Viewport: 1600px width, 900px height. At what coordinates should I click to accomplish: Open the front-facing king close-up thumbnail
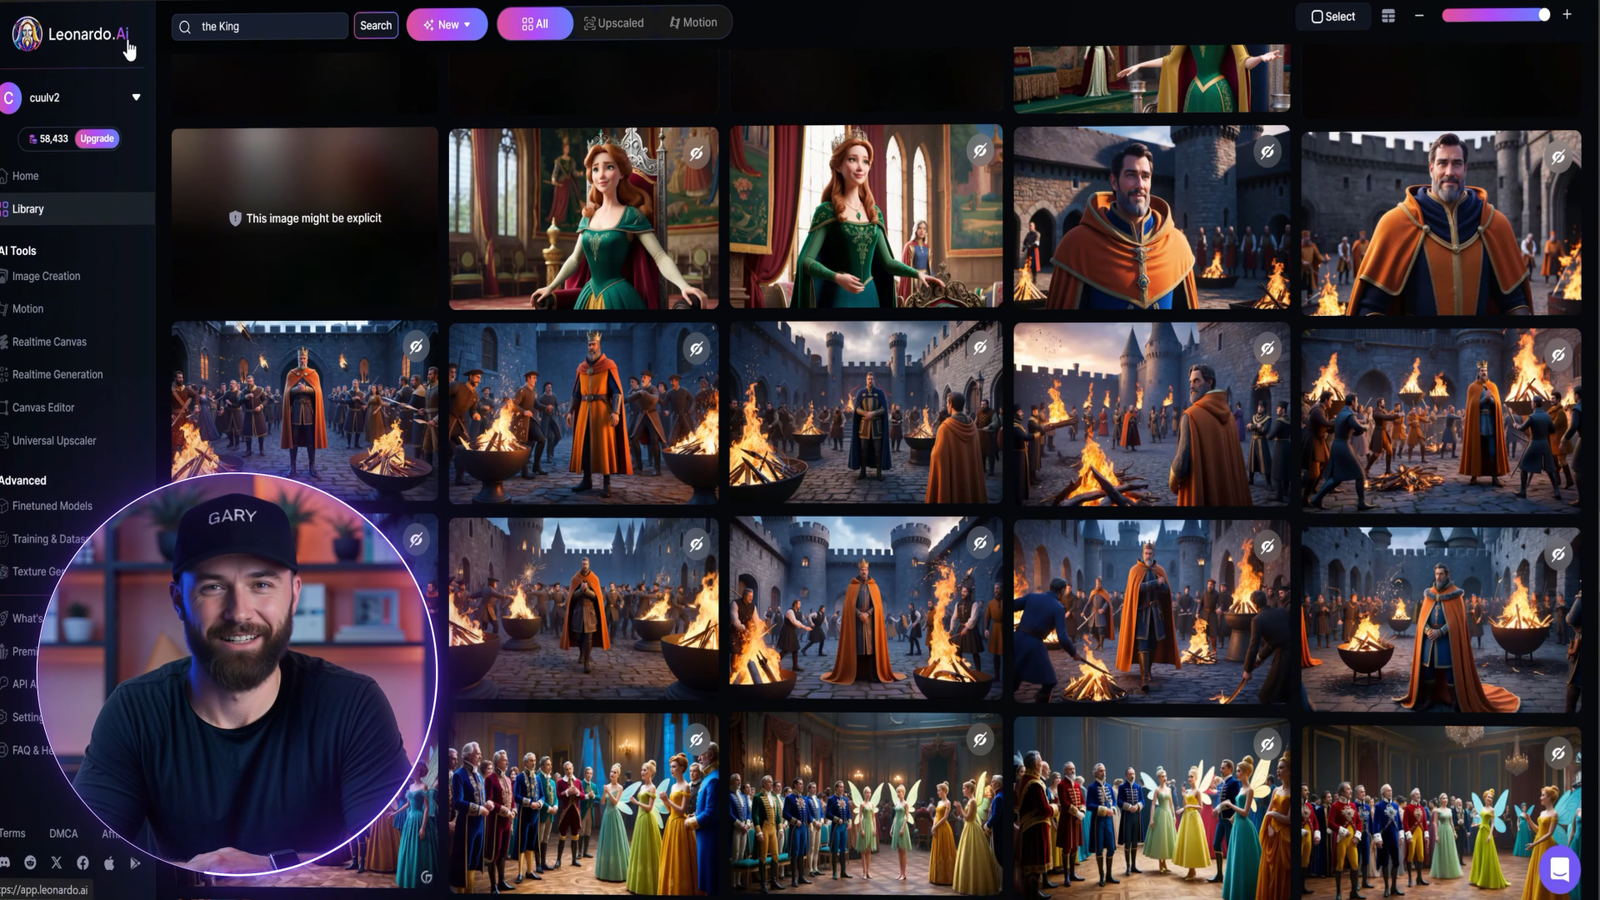point(1441,223)
